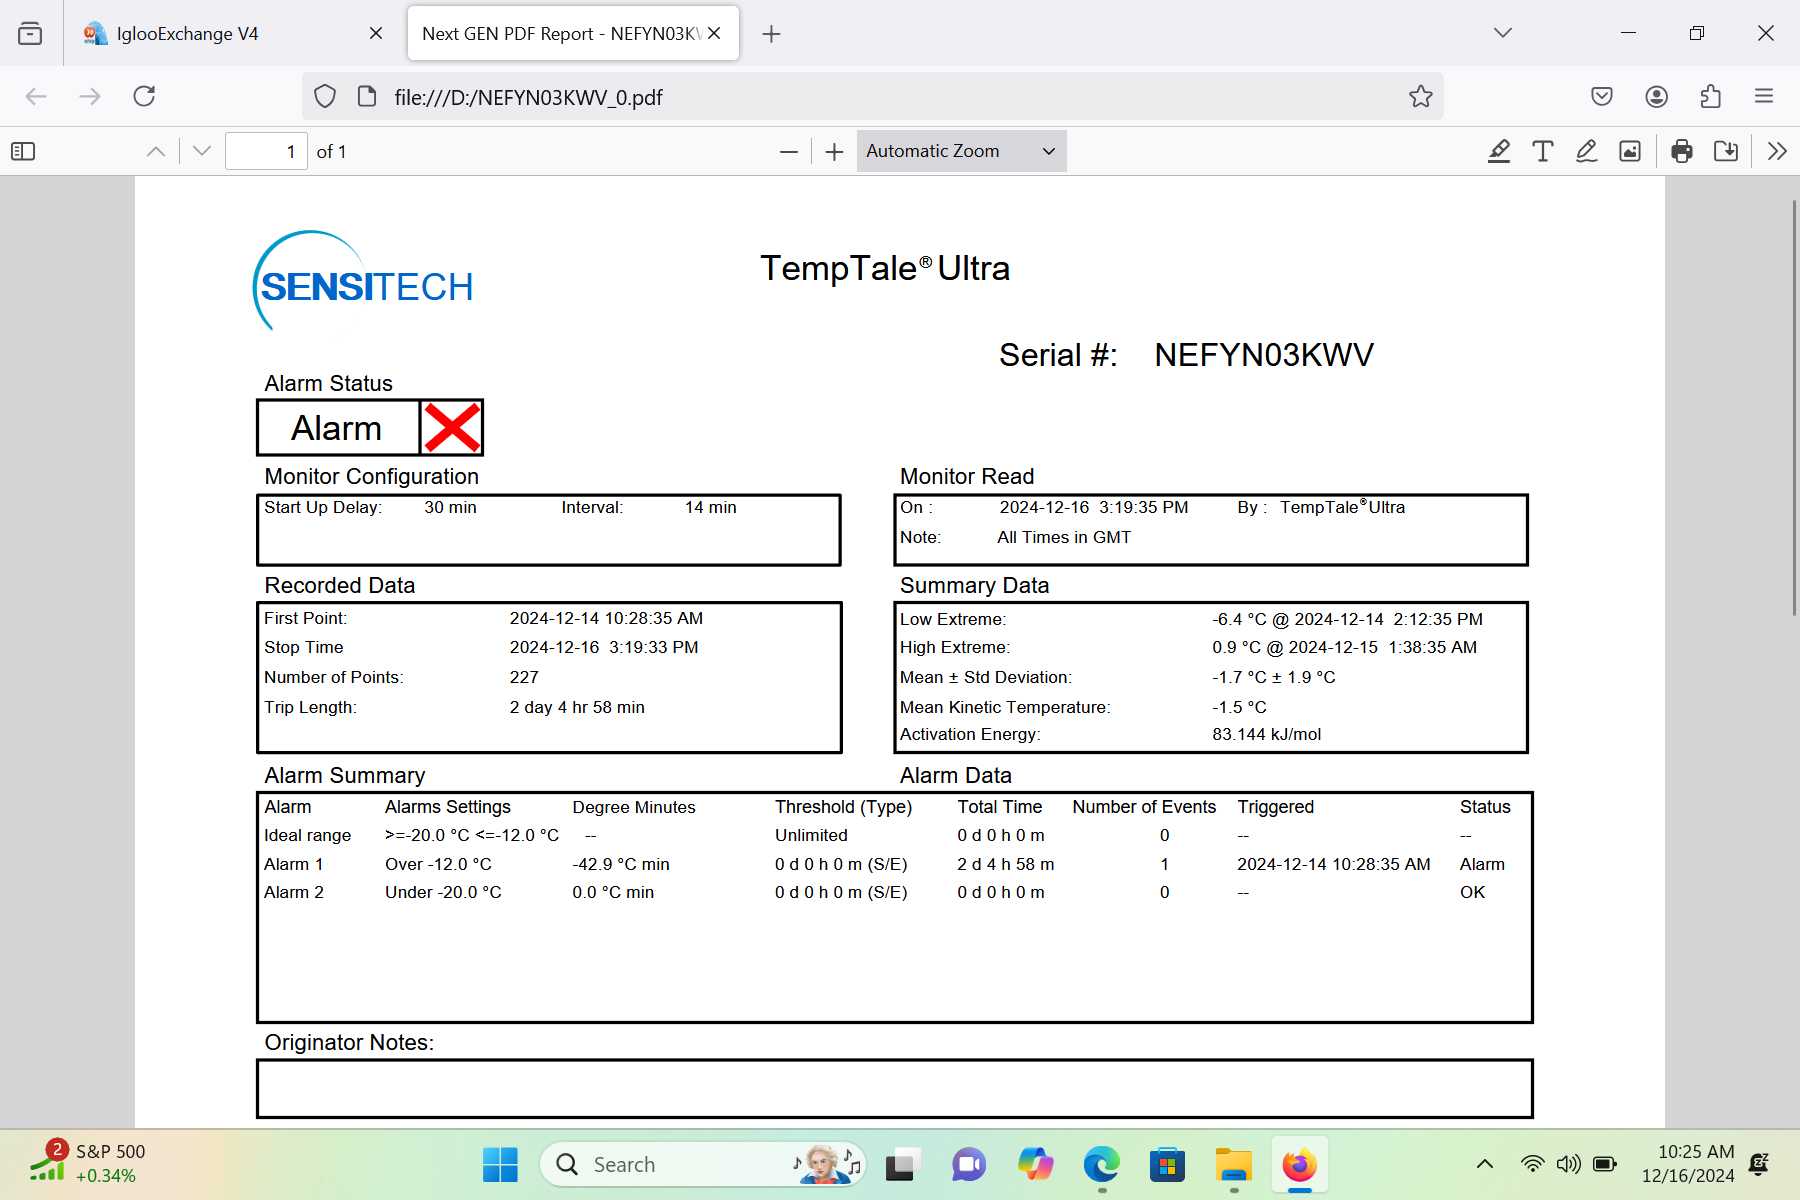Show hidden system tray icons
The image size is (1800, 1200).
point(1485,1164)
